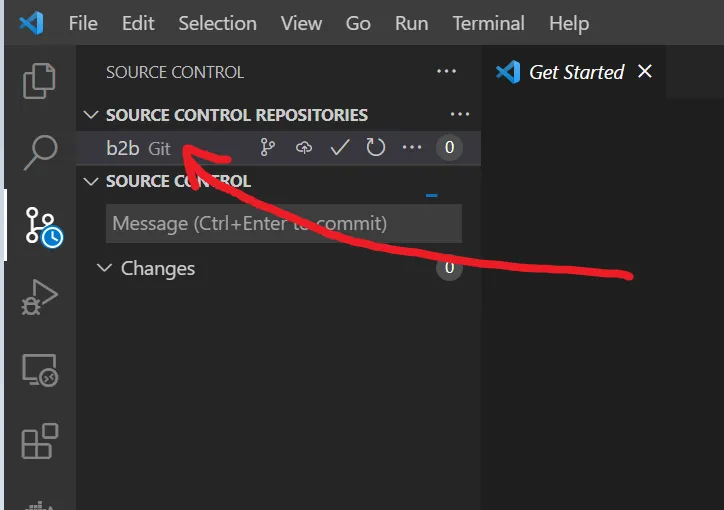This screenshot has width=724, height=510.
Task: Open the Search view icon
Action: pos(40,151)
